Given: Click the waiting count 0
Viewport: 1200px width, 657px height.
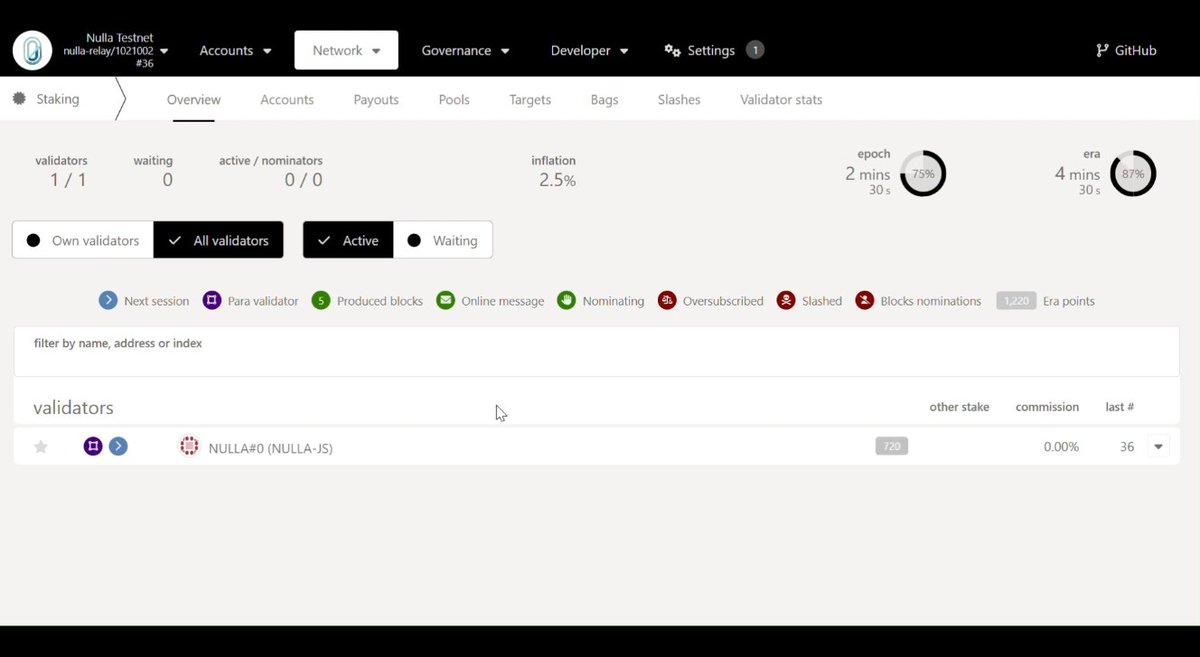Looking at the screenshot, I should tap(167, 180).
